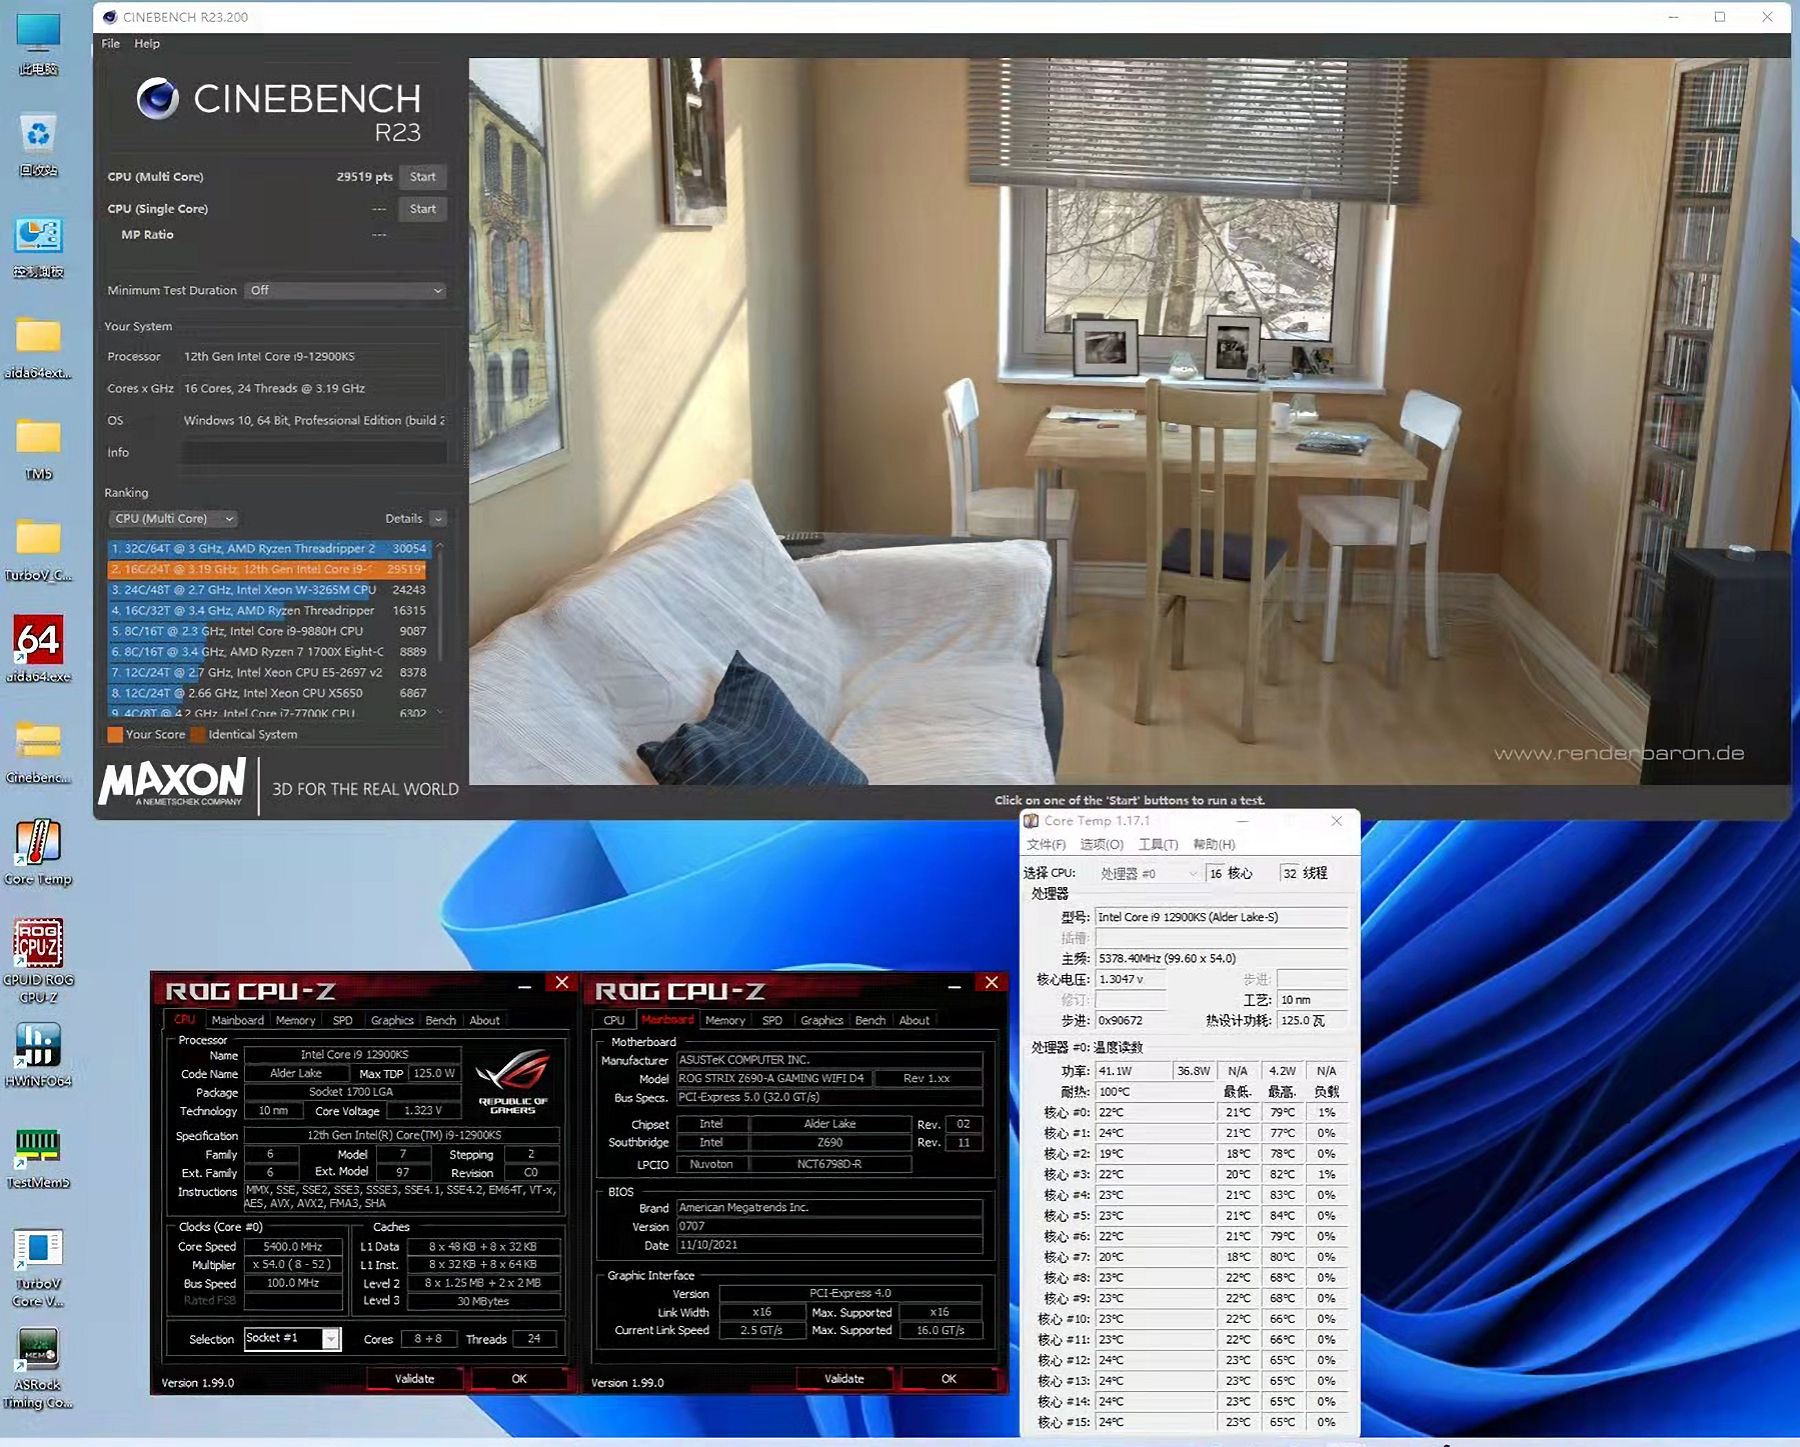1800x1447 pixels.
Task: Open the File menu in Cinebench
Action: [111, 44]
